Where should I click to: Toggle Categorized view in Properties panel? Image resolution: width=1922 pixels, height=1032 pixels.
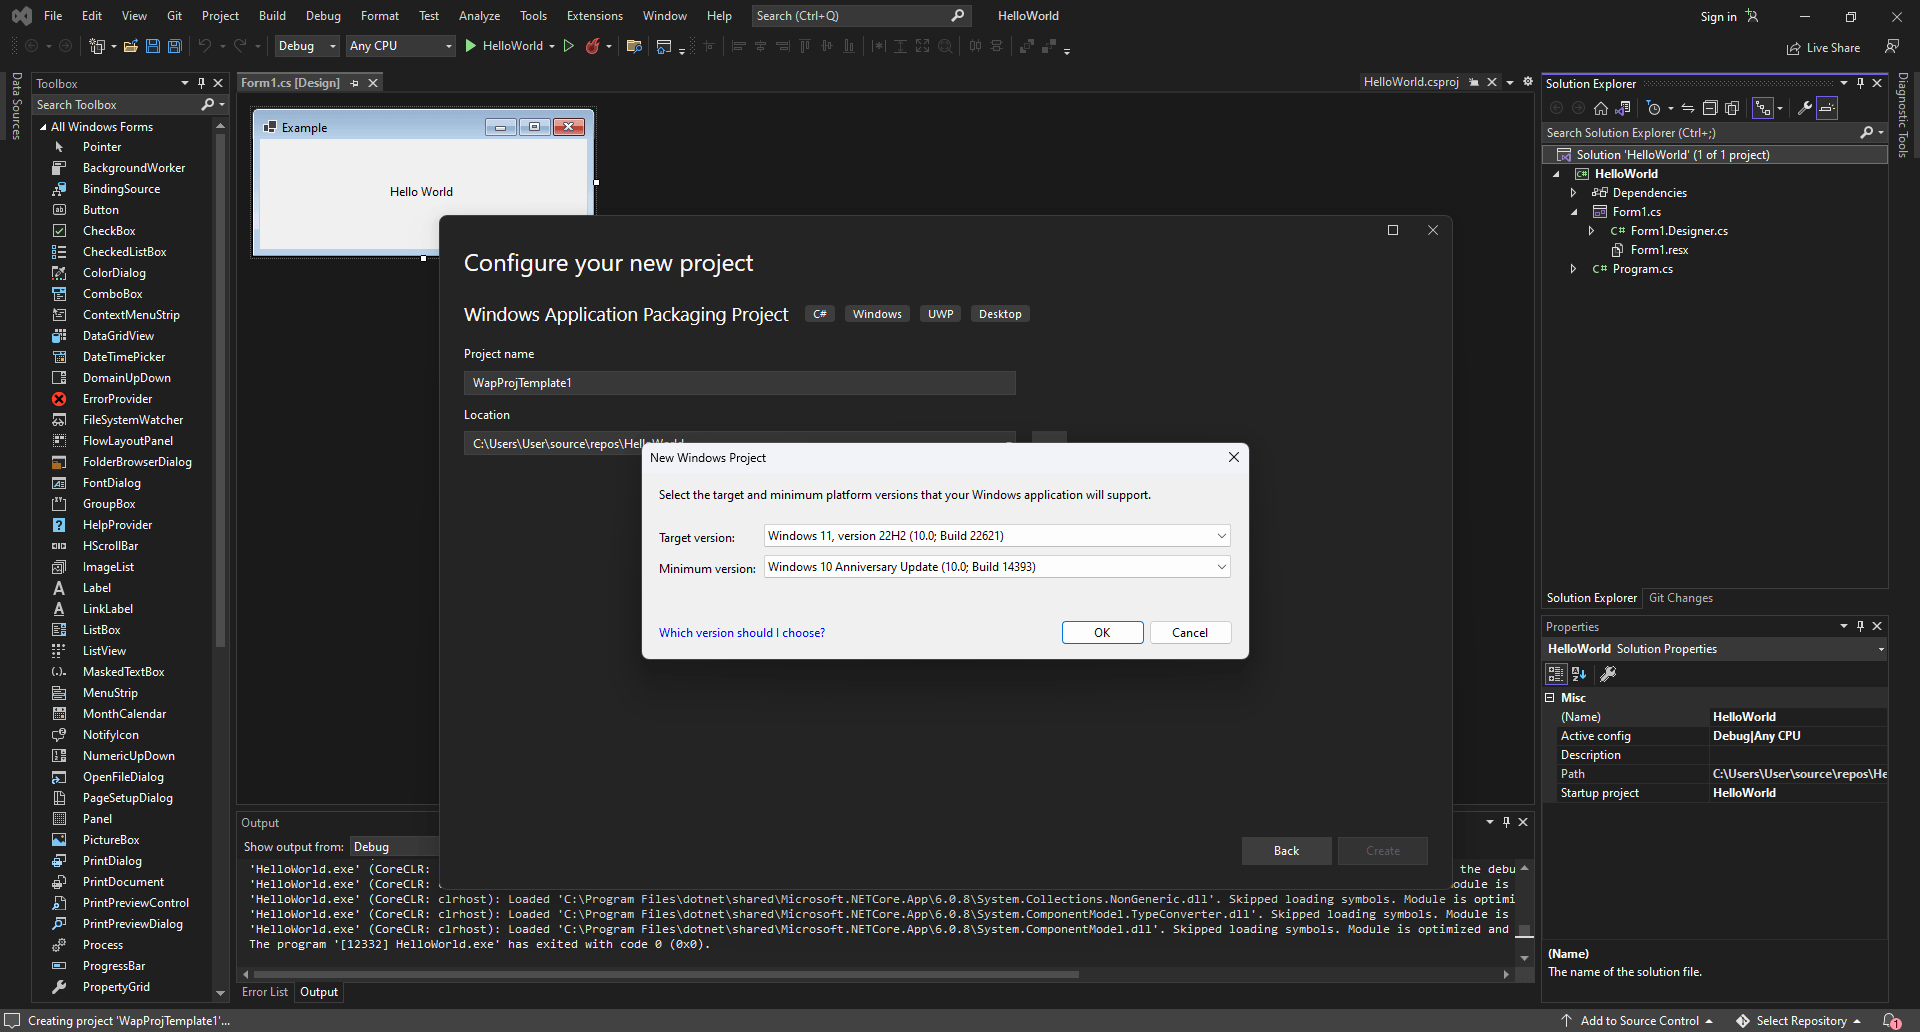1556,674
